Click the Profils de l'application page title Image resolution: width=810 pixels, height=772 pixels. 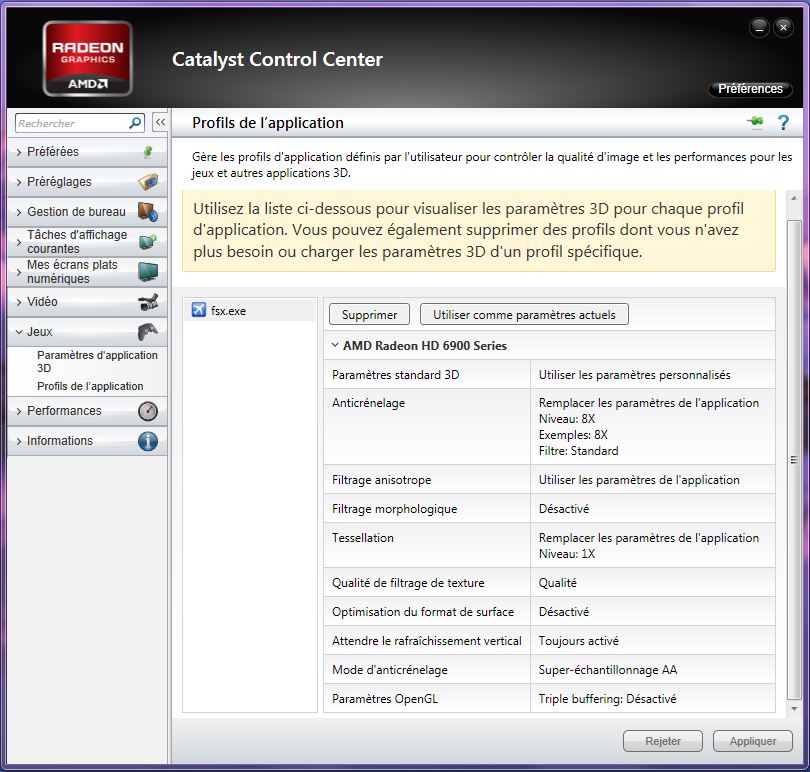click(x=268, y=122)
